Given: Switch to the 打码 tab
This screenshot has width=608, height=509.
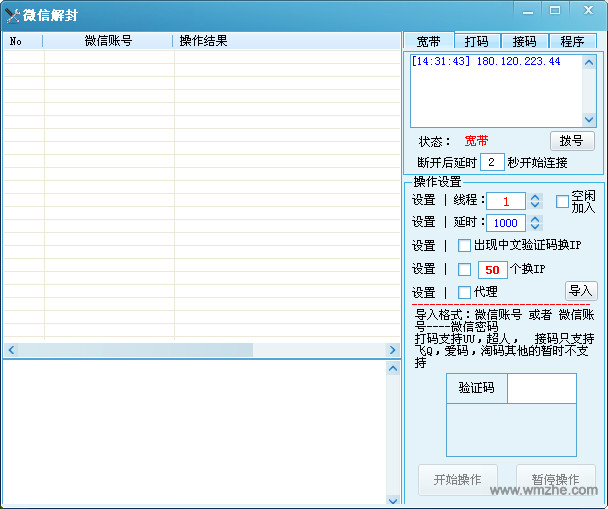Looking at the screenshot, I should pyautogui.click(x=477, y=41).
